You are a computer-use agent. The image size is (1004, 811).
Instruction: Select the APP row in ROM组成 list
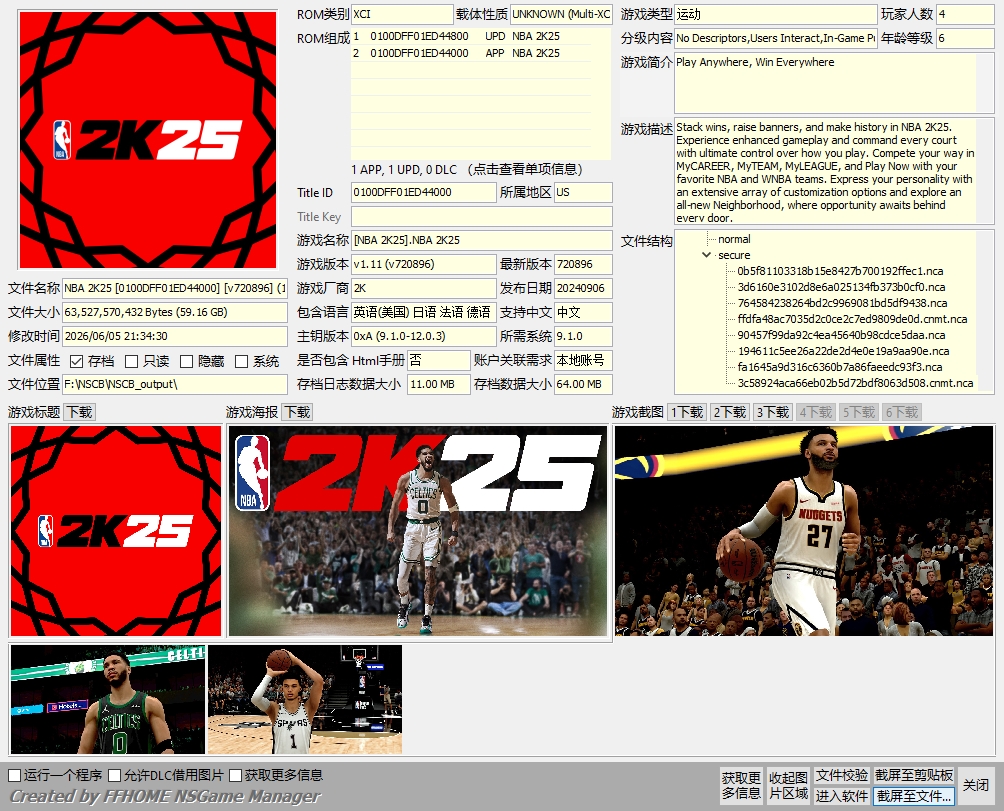point(471,53)
